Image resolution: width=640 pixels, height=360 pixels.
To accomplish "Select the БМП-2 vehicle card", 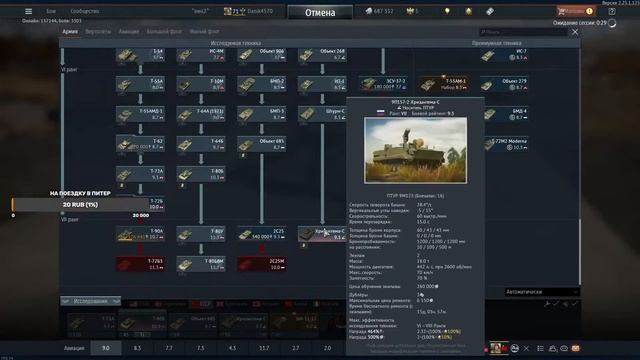I will coord(262,84).
